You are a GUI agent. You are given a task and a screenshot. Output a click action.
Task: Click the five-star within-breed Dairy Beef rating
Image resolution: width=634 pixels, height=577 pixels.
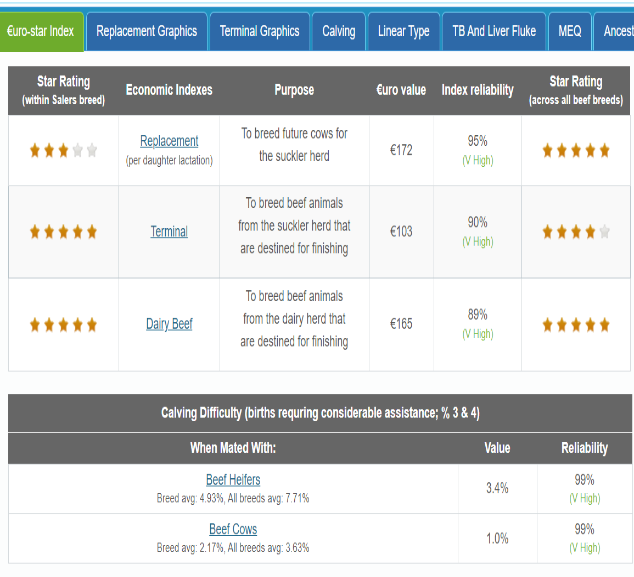pos(63,325)
